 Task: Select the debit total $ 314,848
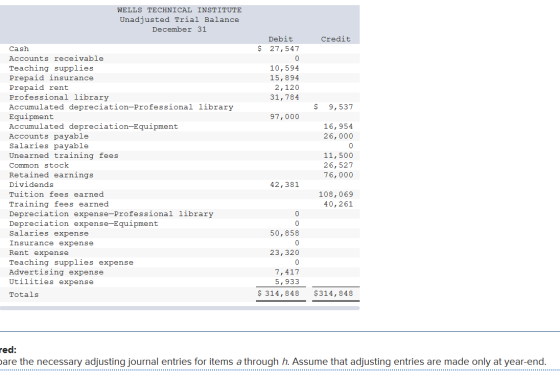point(279,294)
